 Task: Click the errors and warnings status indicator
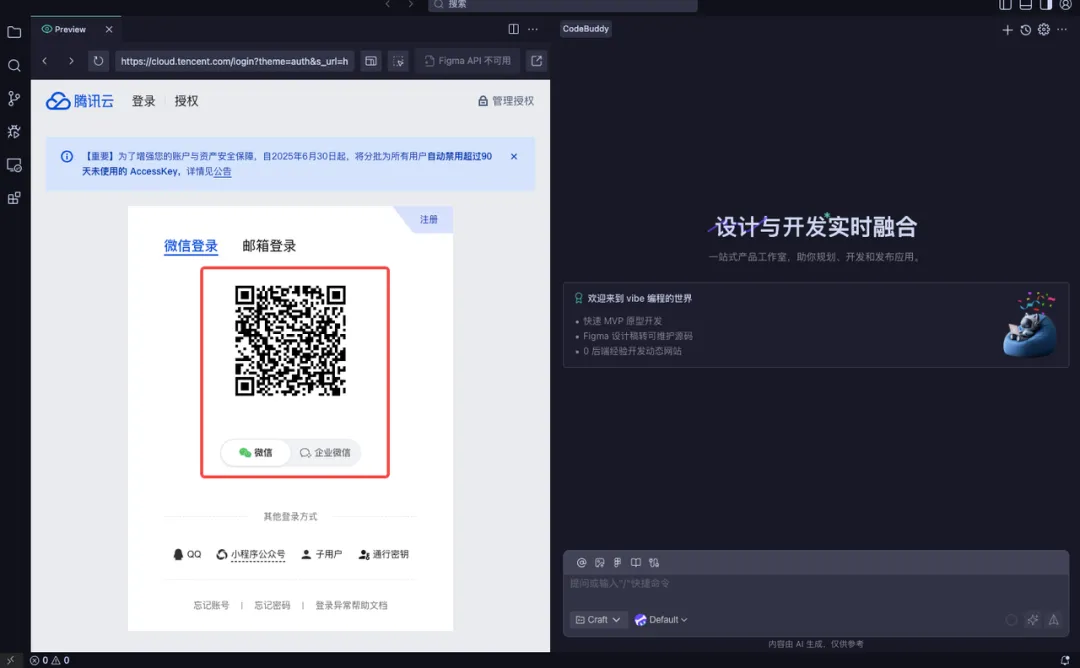pos(50,660)
